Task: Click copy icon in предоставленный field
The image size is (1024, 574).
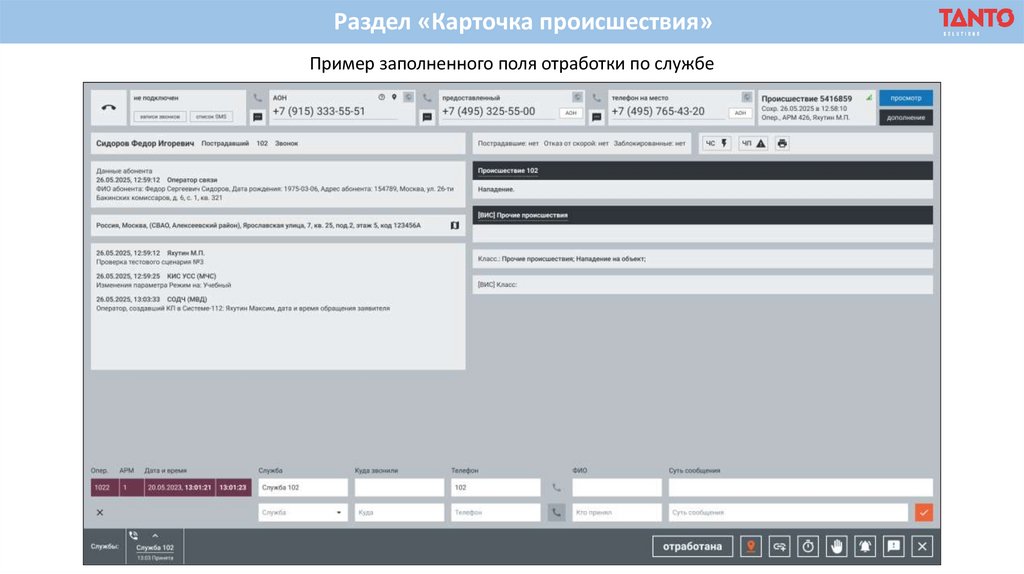Action: [x=577, y=97]
